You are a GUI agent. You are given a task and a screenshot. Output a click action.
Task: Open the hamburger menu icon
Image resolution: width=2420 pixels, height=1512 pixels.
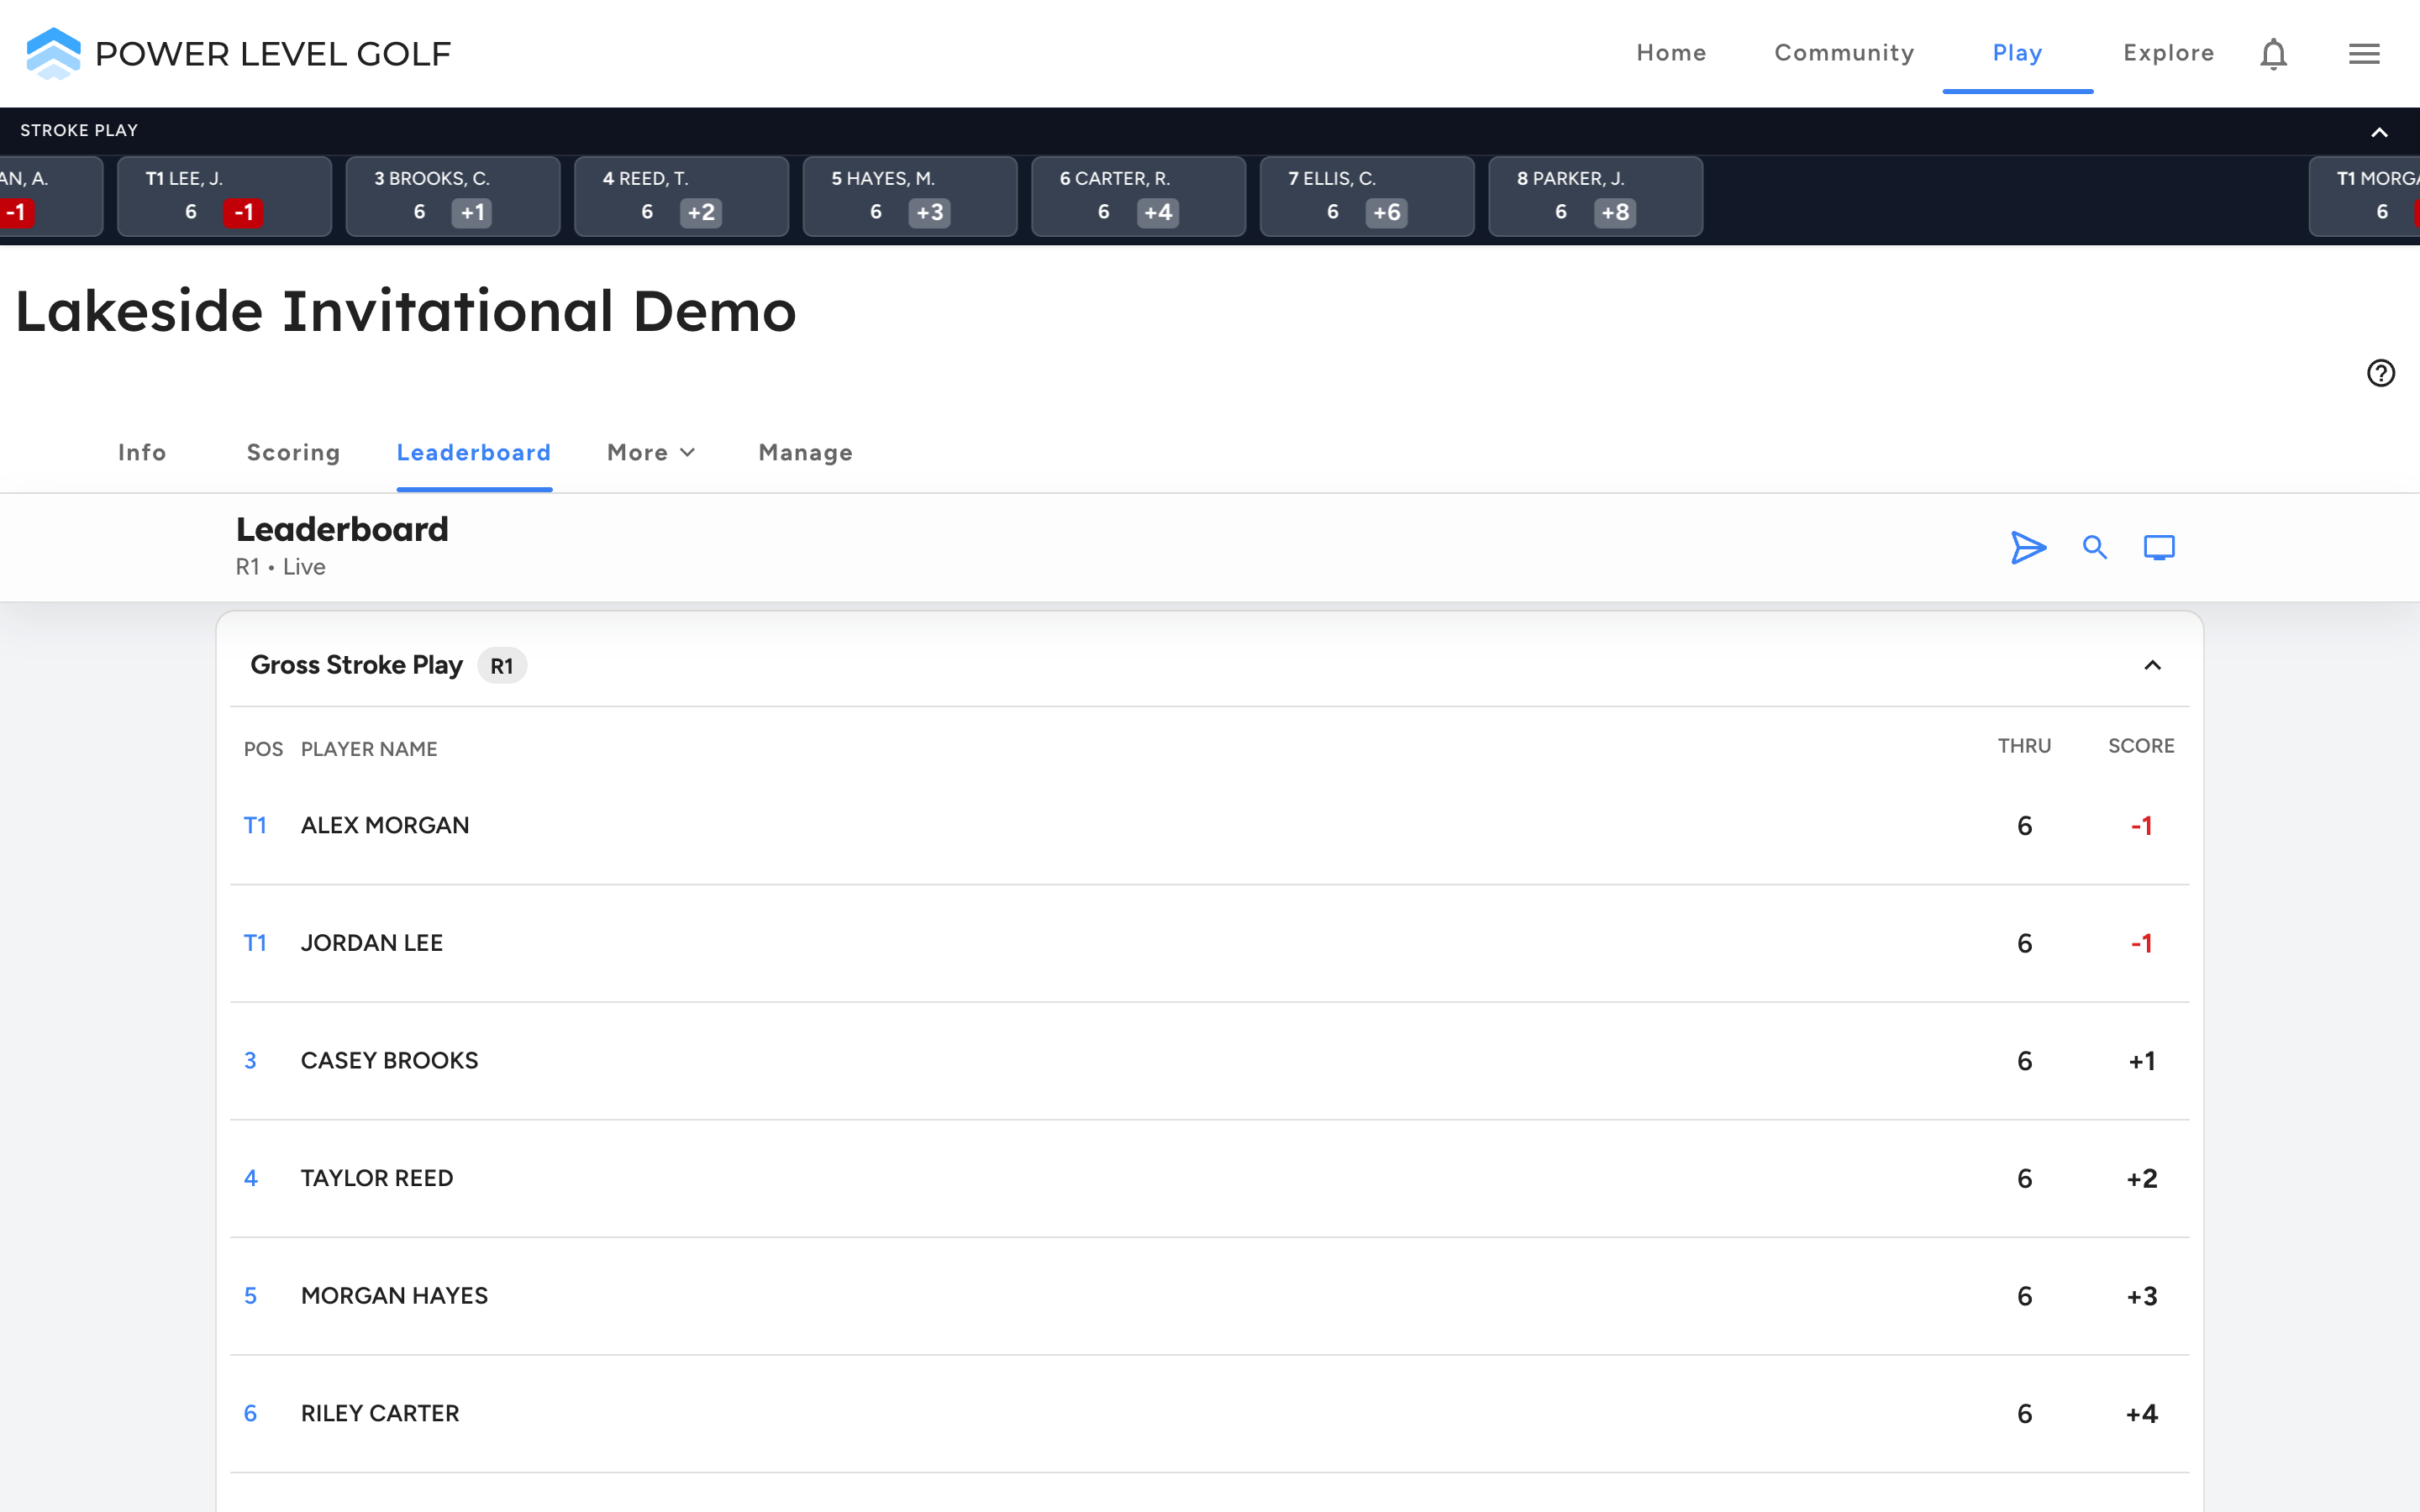tap(2364, 54)
